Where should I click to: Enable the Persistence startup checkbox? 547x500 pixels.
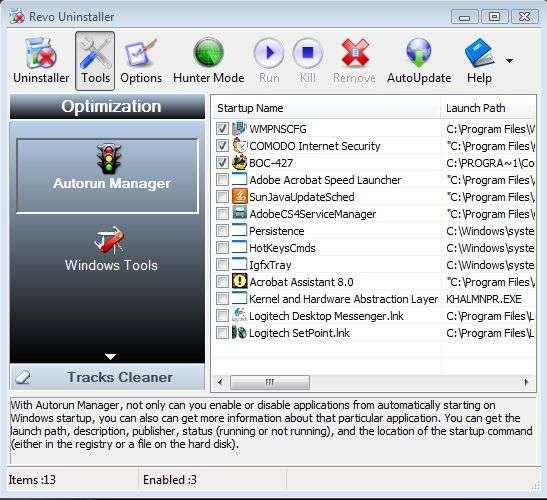coord(222,231)
